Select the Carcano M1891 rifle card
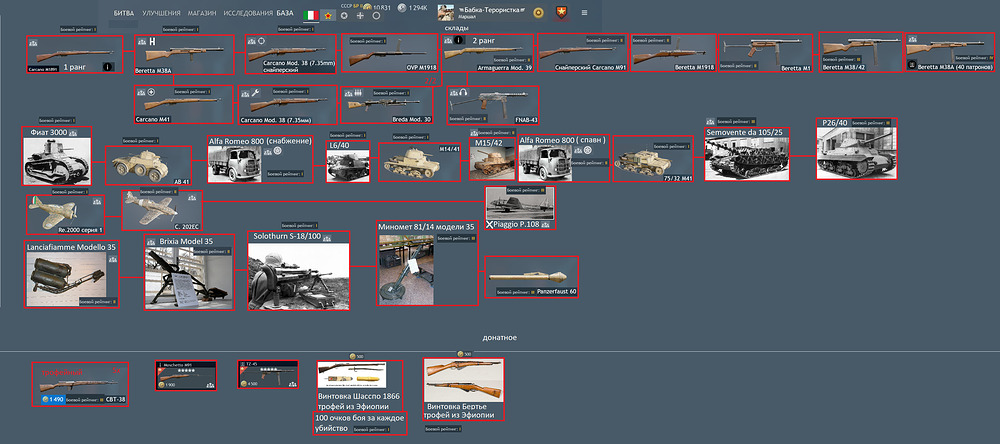The height and width of the screenshot is (444, 1000). click(75, 55)
